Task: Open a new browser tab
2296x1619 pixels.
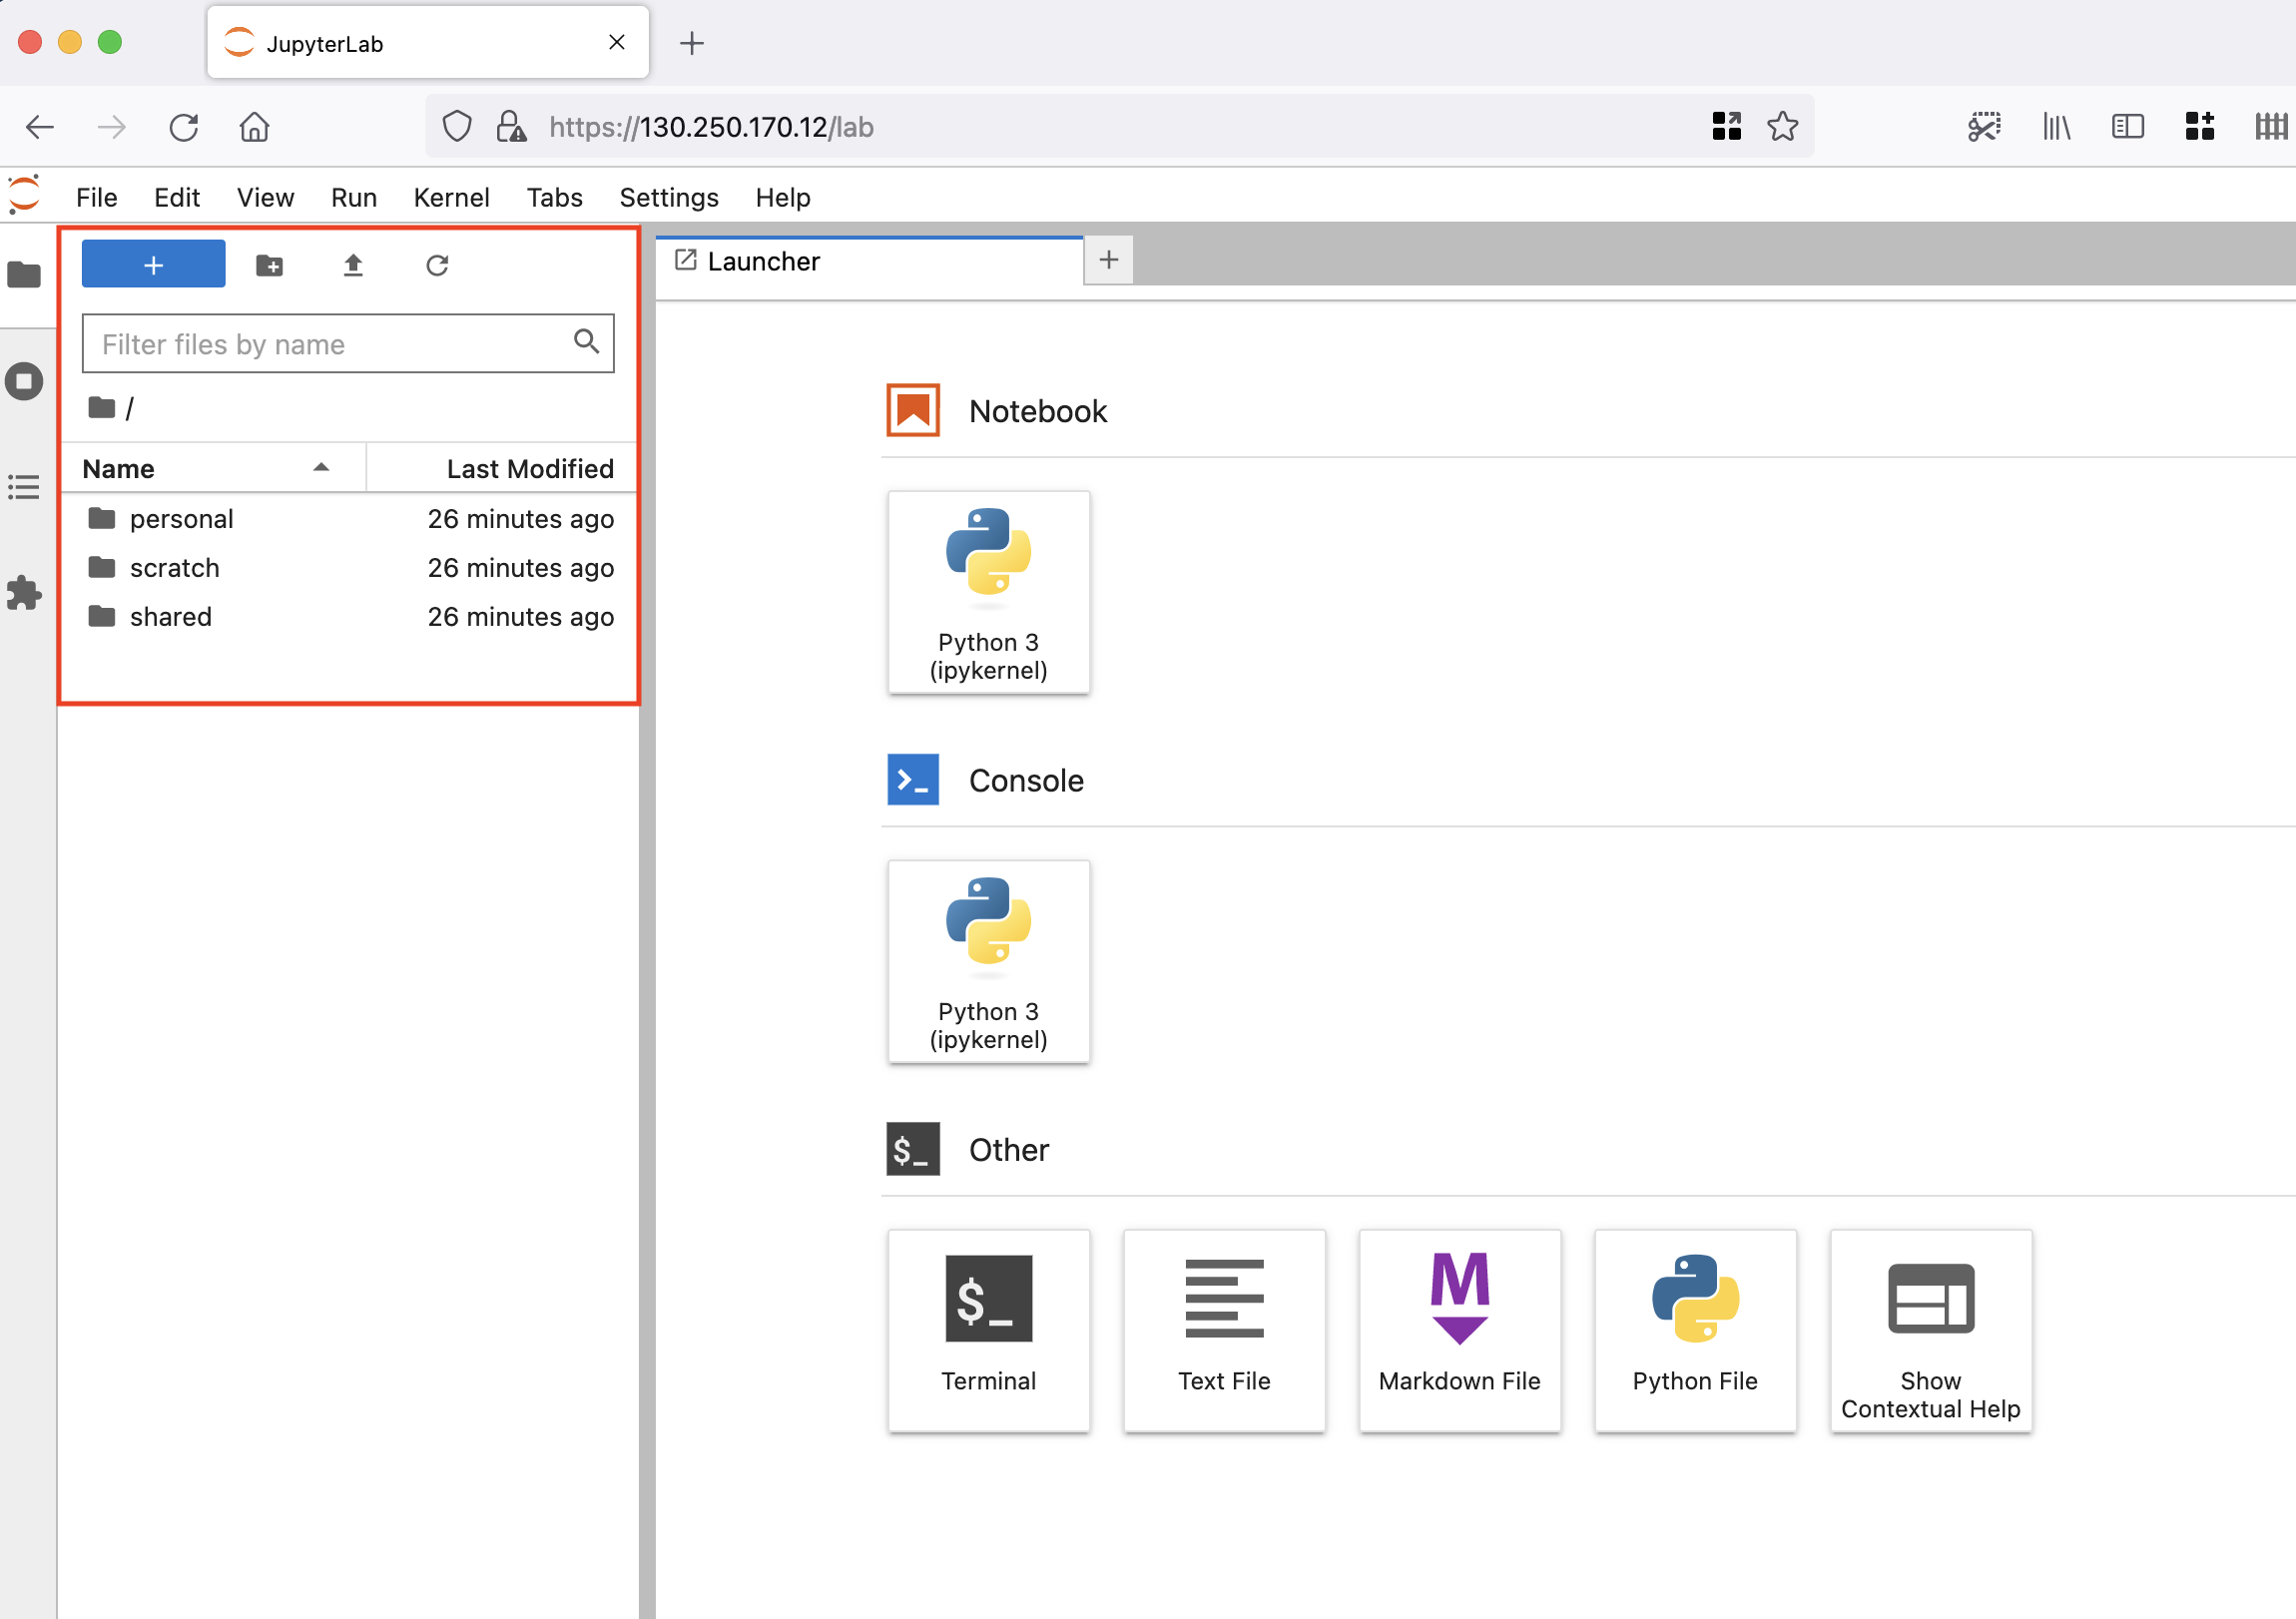Action: [x=691, y=43]
